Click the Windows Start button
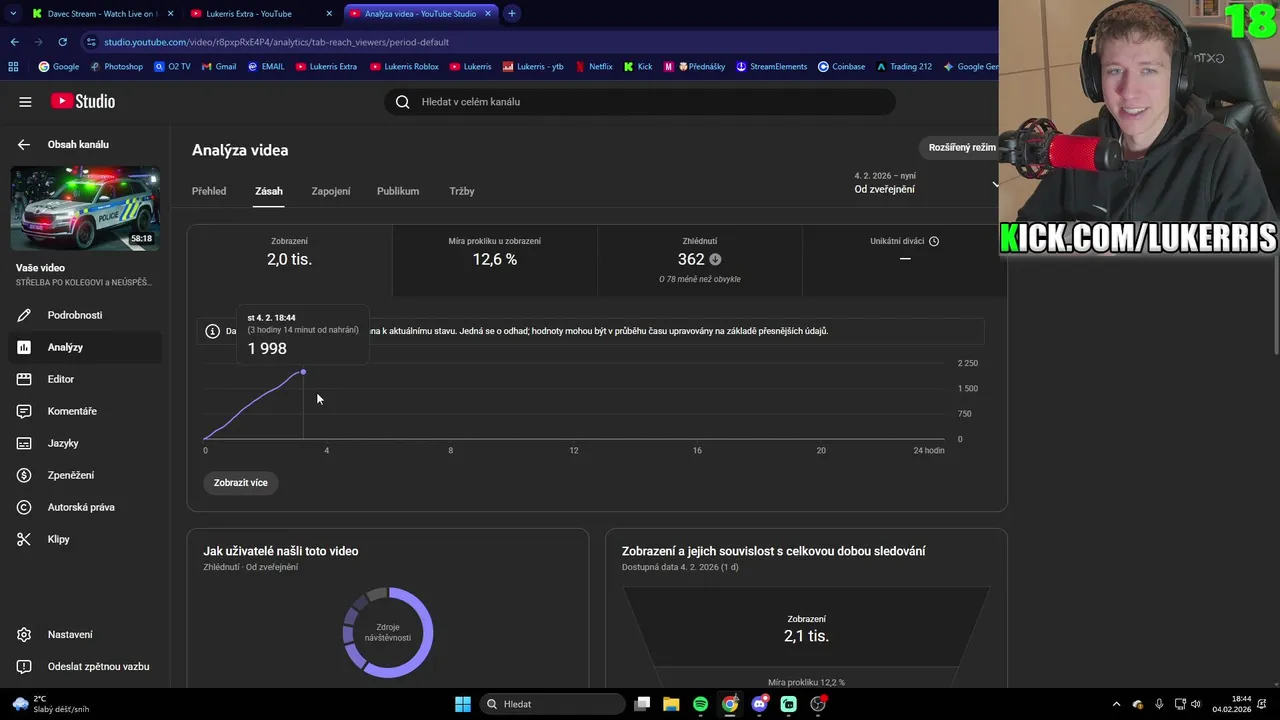The image size is (1280, 720). point(463,704)
